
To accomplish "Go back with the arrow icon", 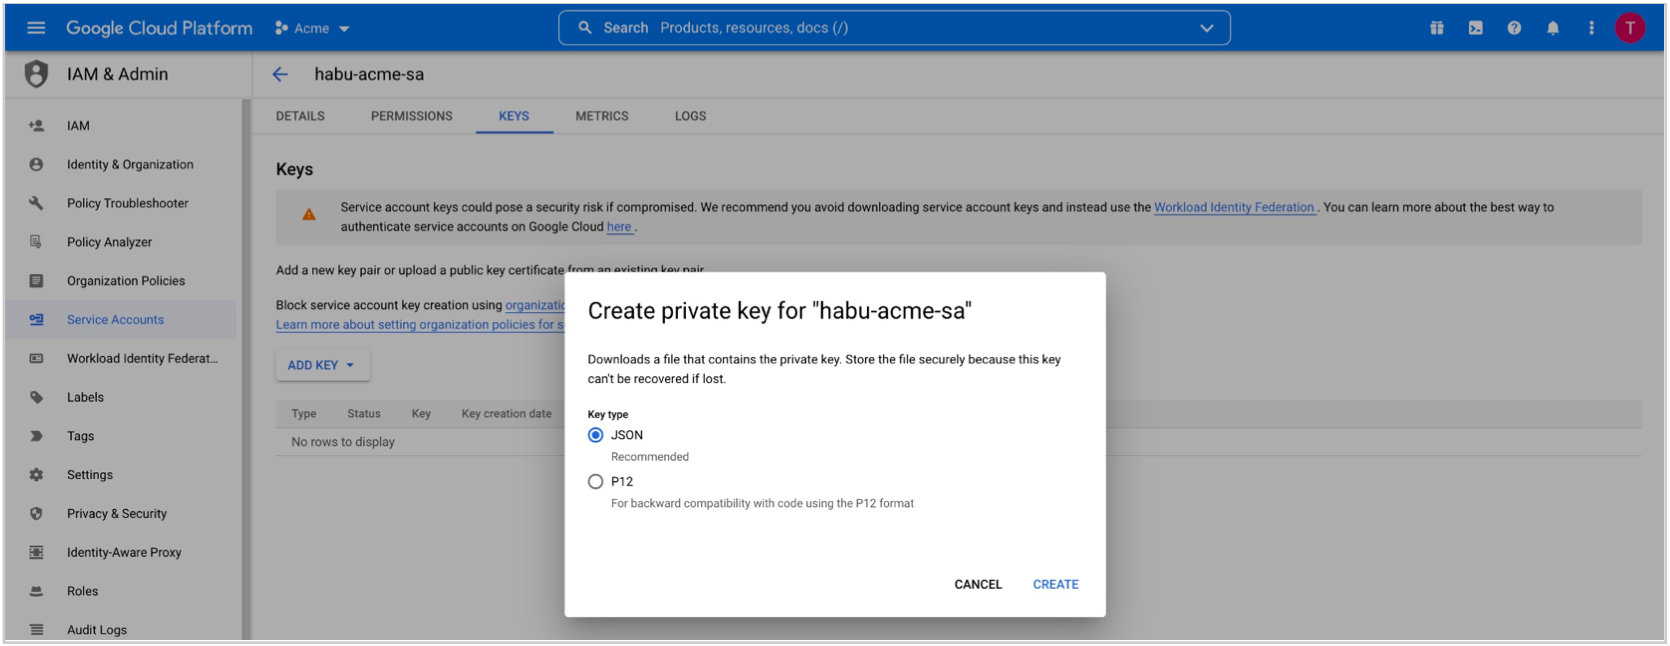I will [x=280, y=74].
